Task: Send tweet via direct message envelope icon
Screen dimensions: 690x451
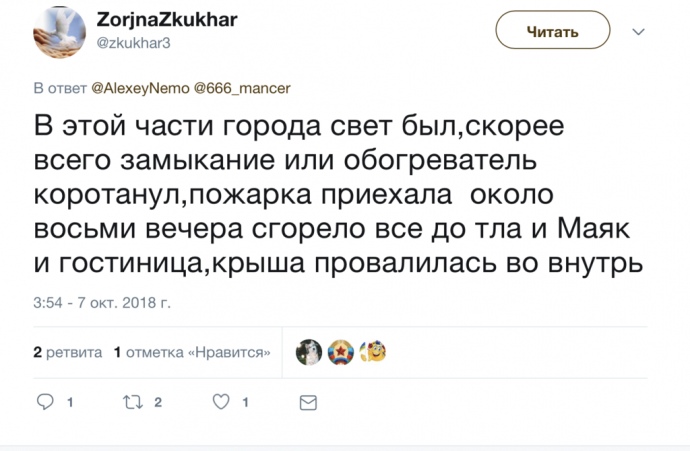Action: tap(308, 402)
